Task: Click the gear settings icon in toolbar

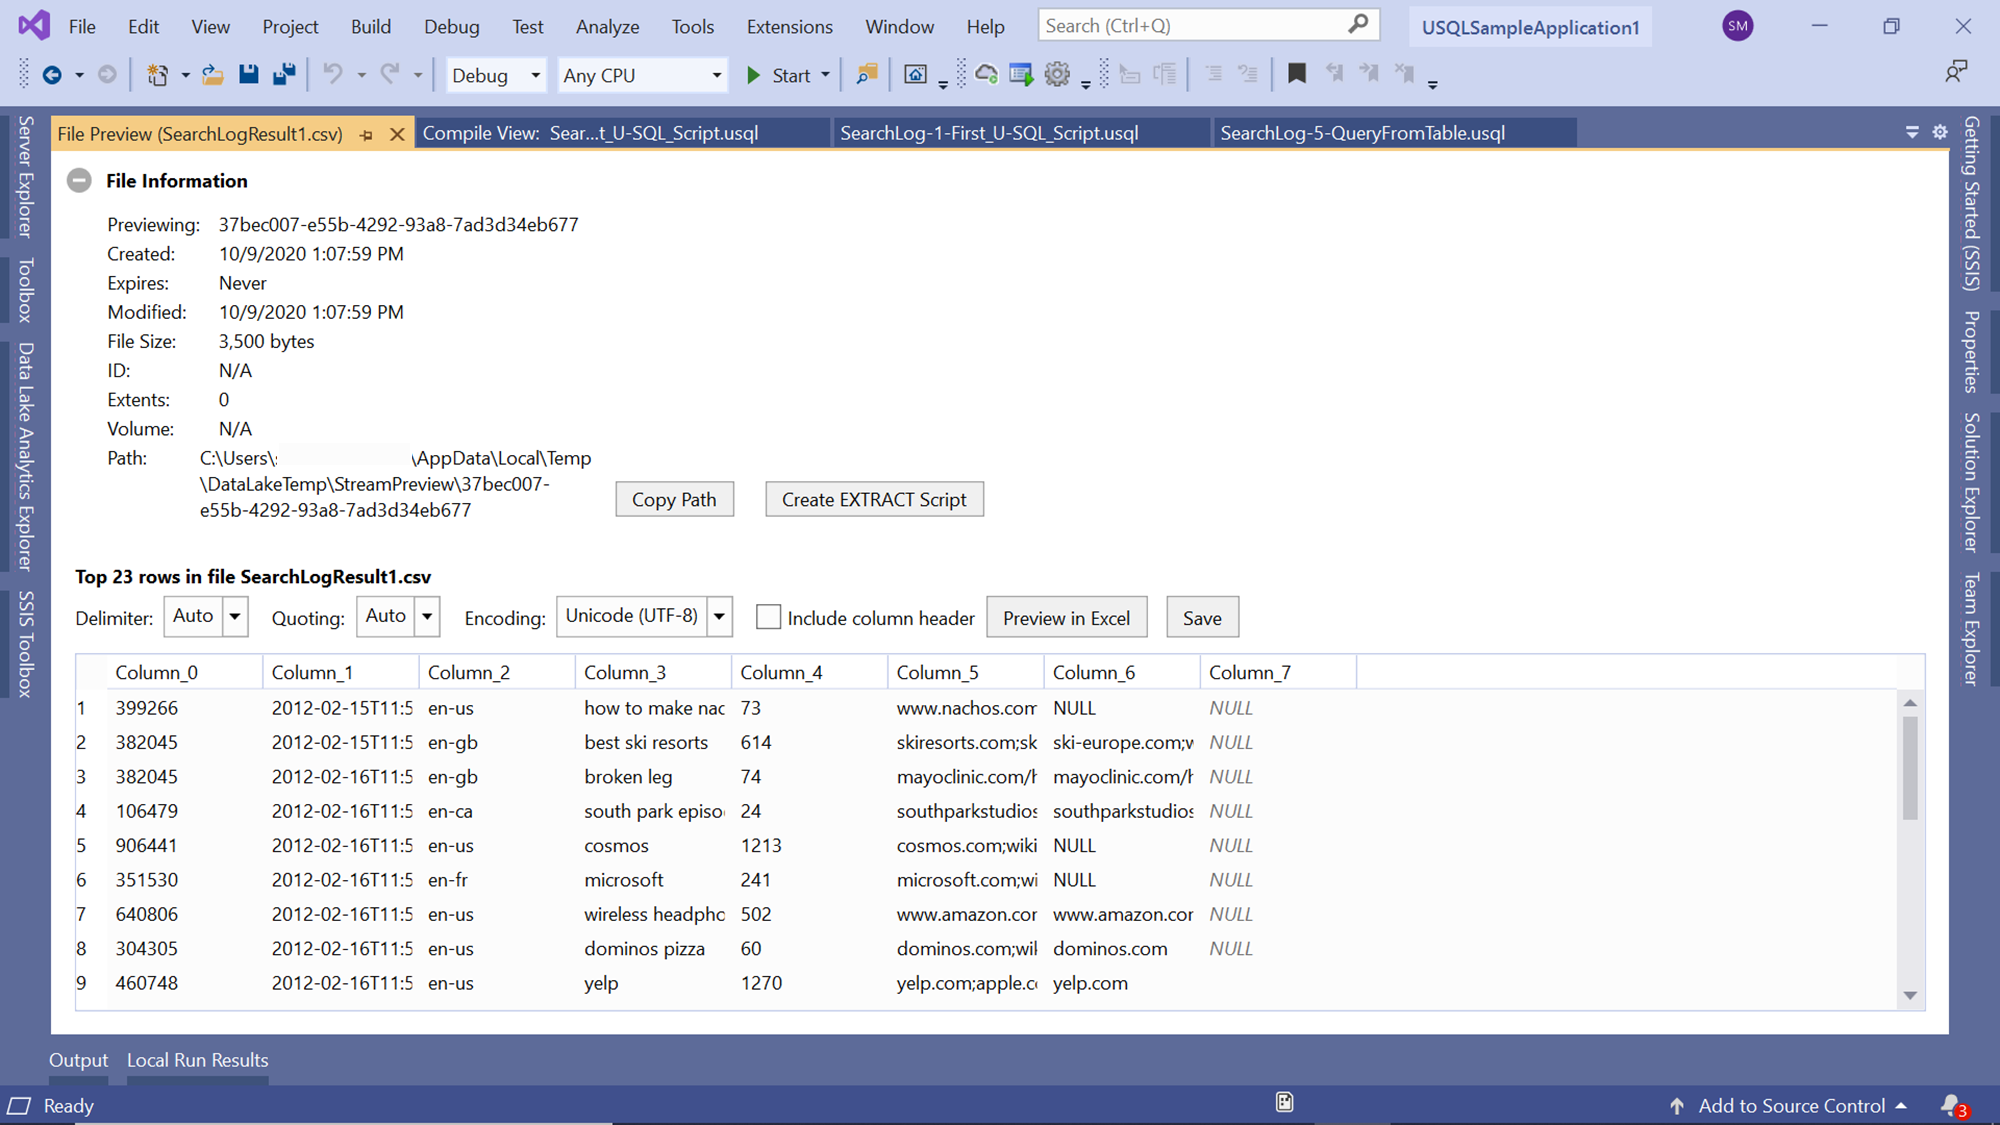Action: 1057,75
